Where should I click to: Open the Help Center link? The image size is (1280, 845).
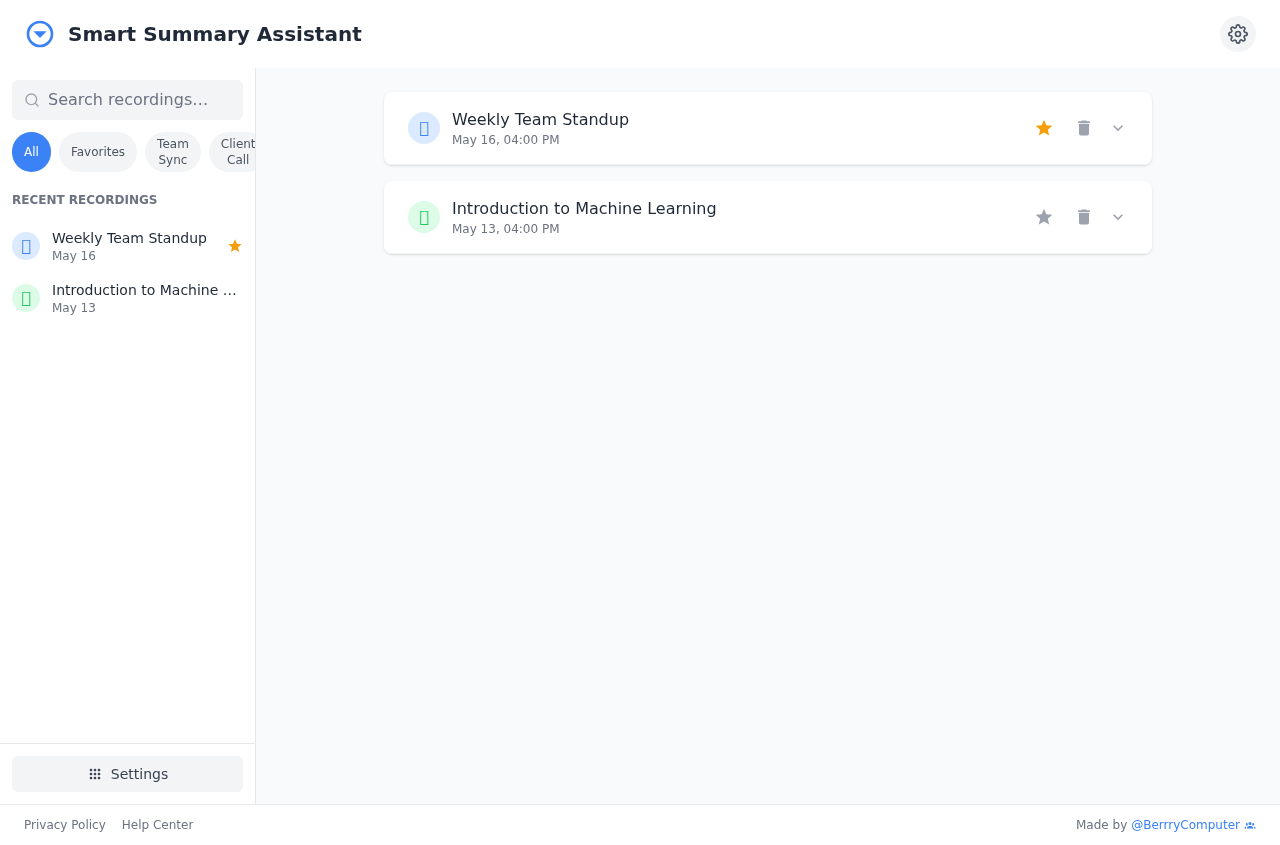pyautogui.click(x=157, y=825)
